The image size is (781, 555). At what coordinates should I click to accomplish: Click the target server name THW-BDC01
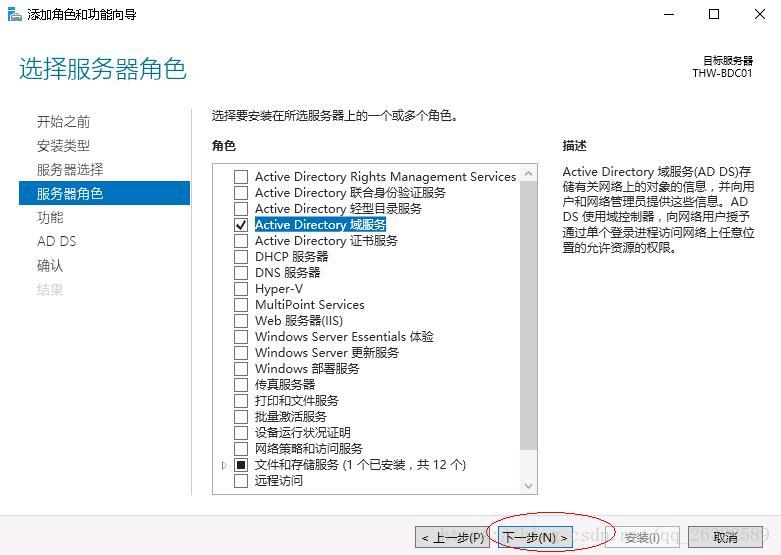(x=722, y=73)
